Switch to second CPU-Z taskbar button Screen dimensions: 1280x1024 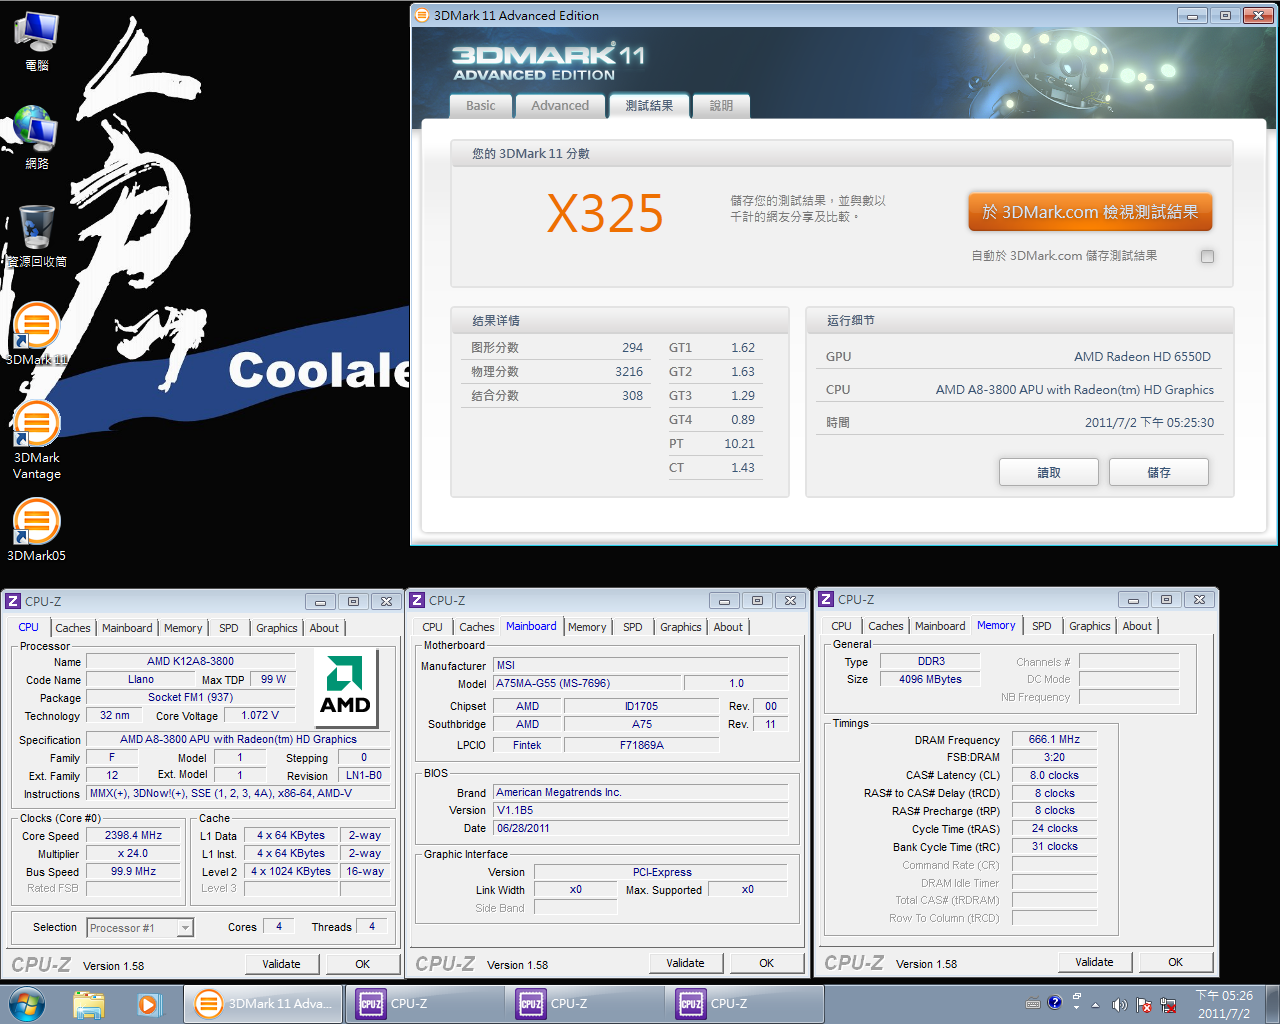pos(585,1003)
